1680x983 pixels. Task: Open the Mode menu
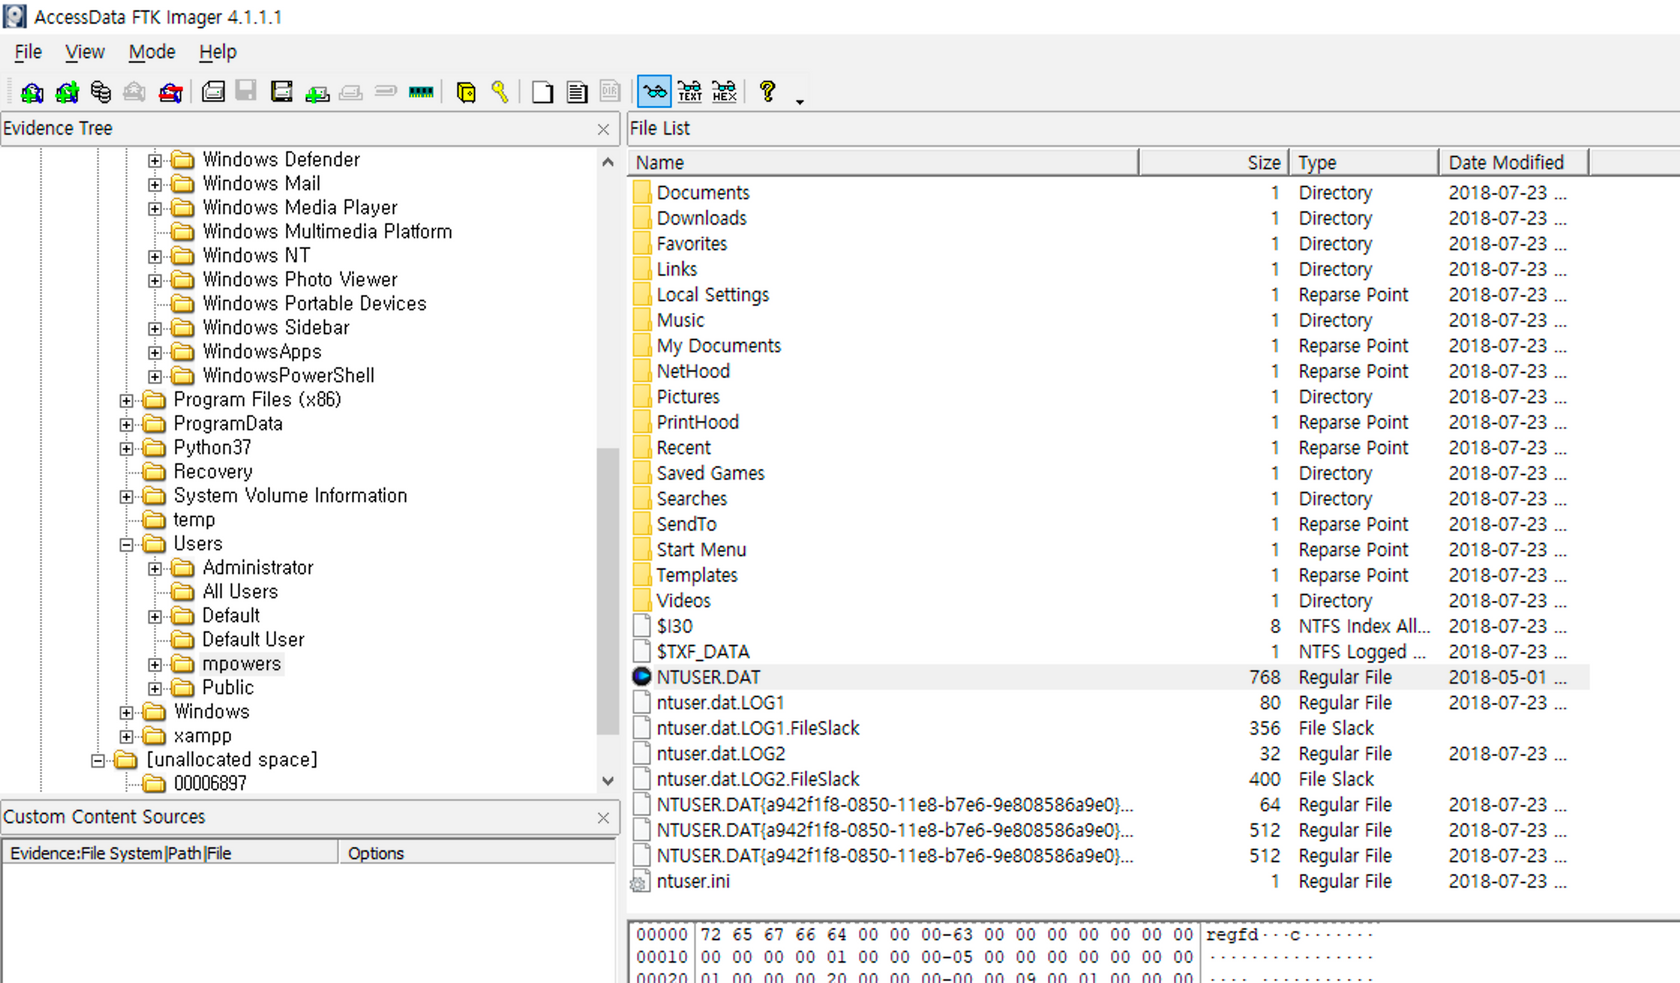tap(152, 52)
